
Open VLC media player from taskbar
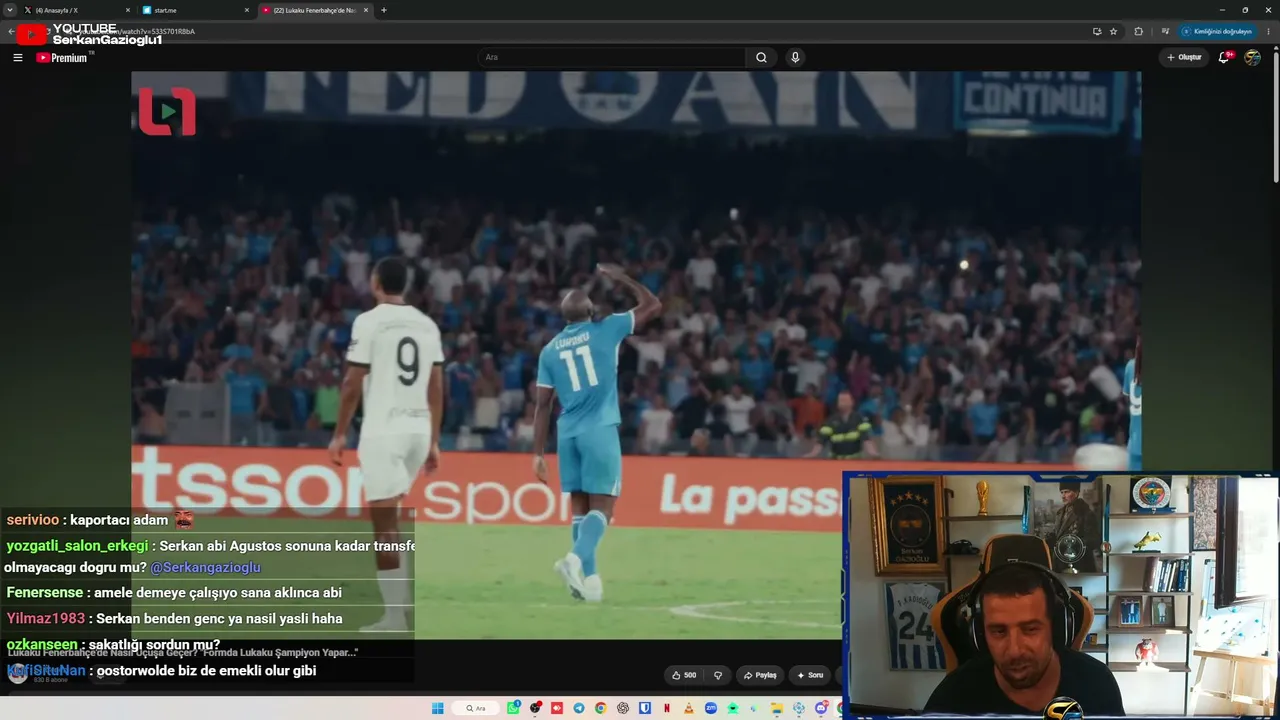click(689, 708)
